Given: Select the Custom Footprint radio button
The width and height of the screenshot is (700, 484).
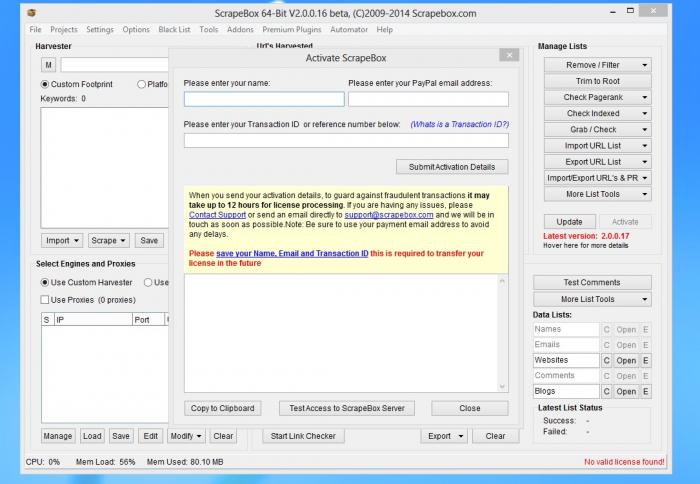Looking at the screenshot, I should point(45,84).
